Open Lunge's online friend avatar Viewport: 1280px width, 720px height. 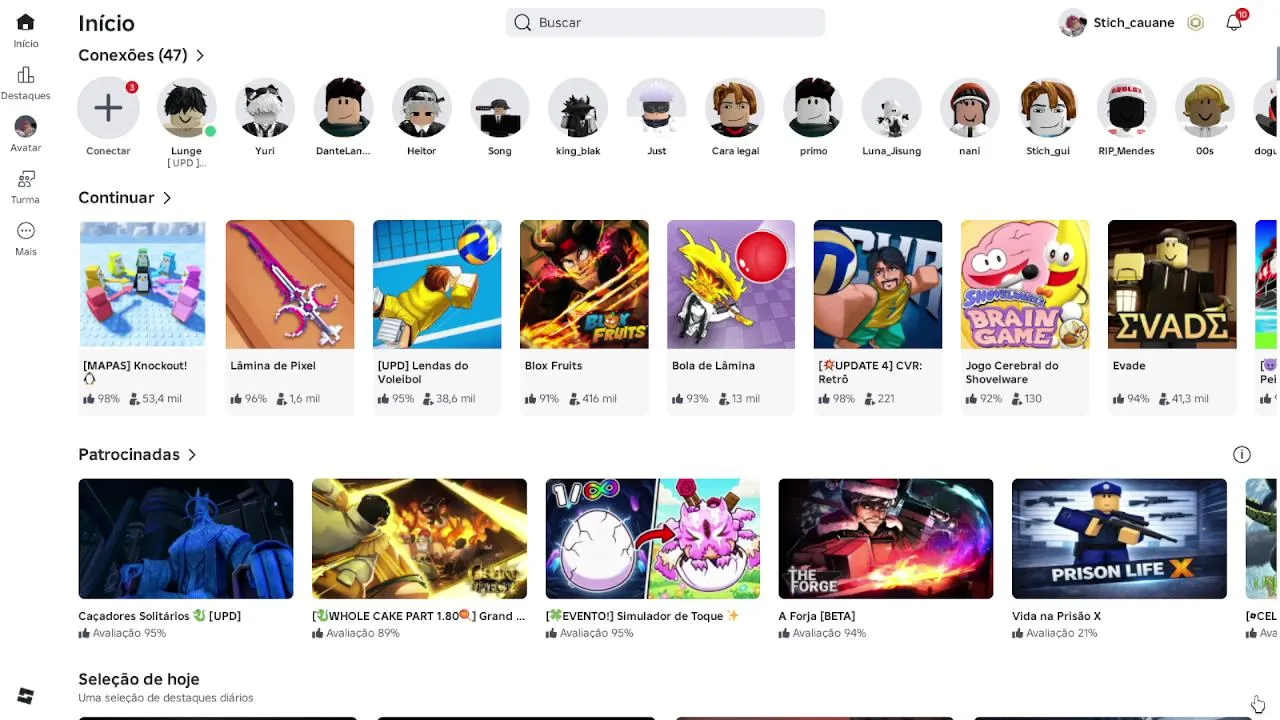[186, 108]
